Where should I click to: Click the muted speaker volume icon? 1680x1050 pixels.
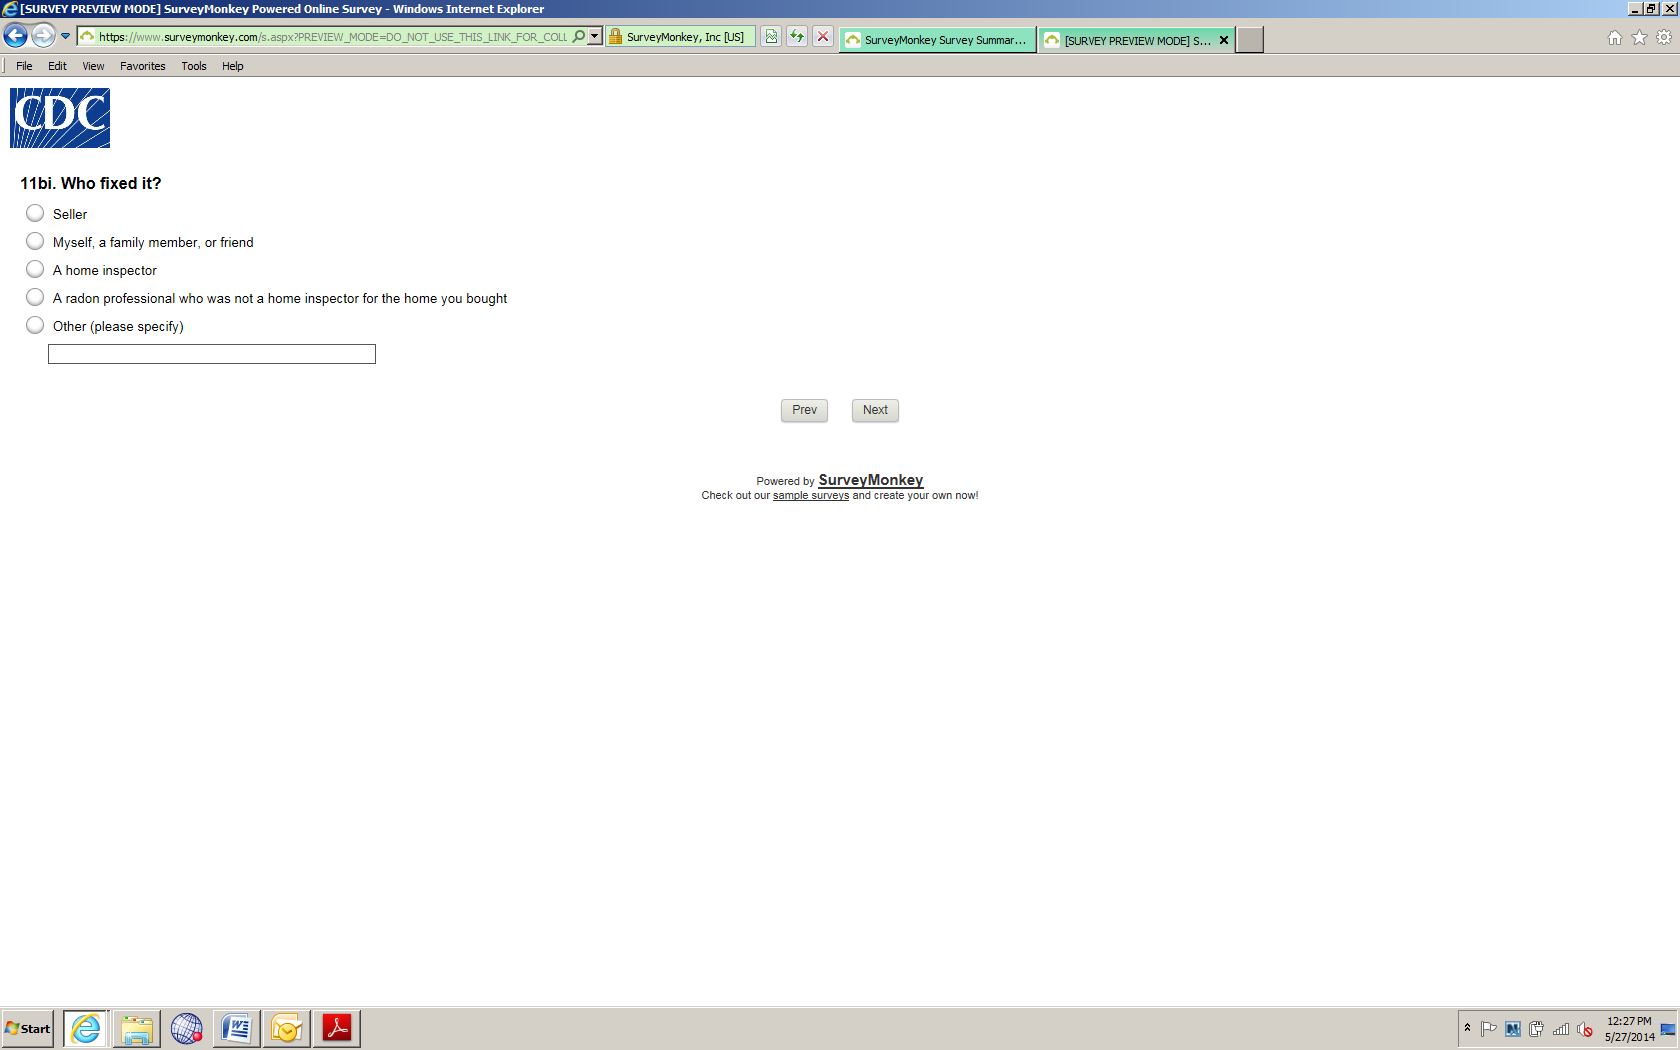coord(1585,1029)
